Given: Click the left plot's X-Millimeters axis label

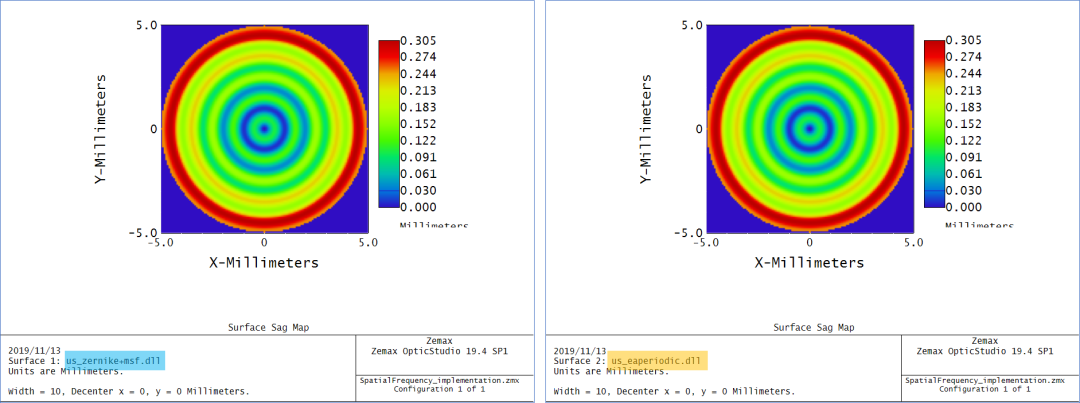Looking at the screenshot, I should [264, 263].
